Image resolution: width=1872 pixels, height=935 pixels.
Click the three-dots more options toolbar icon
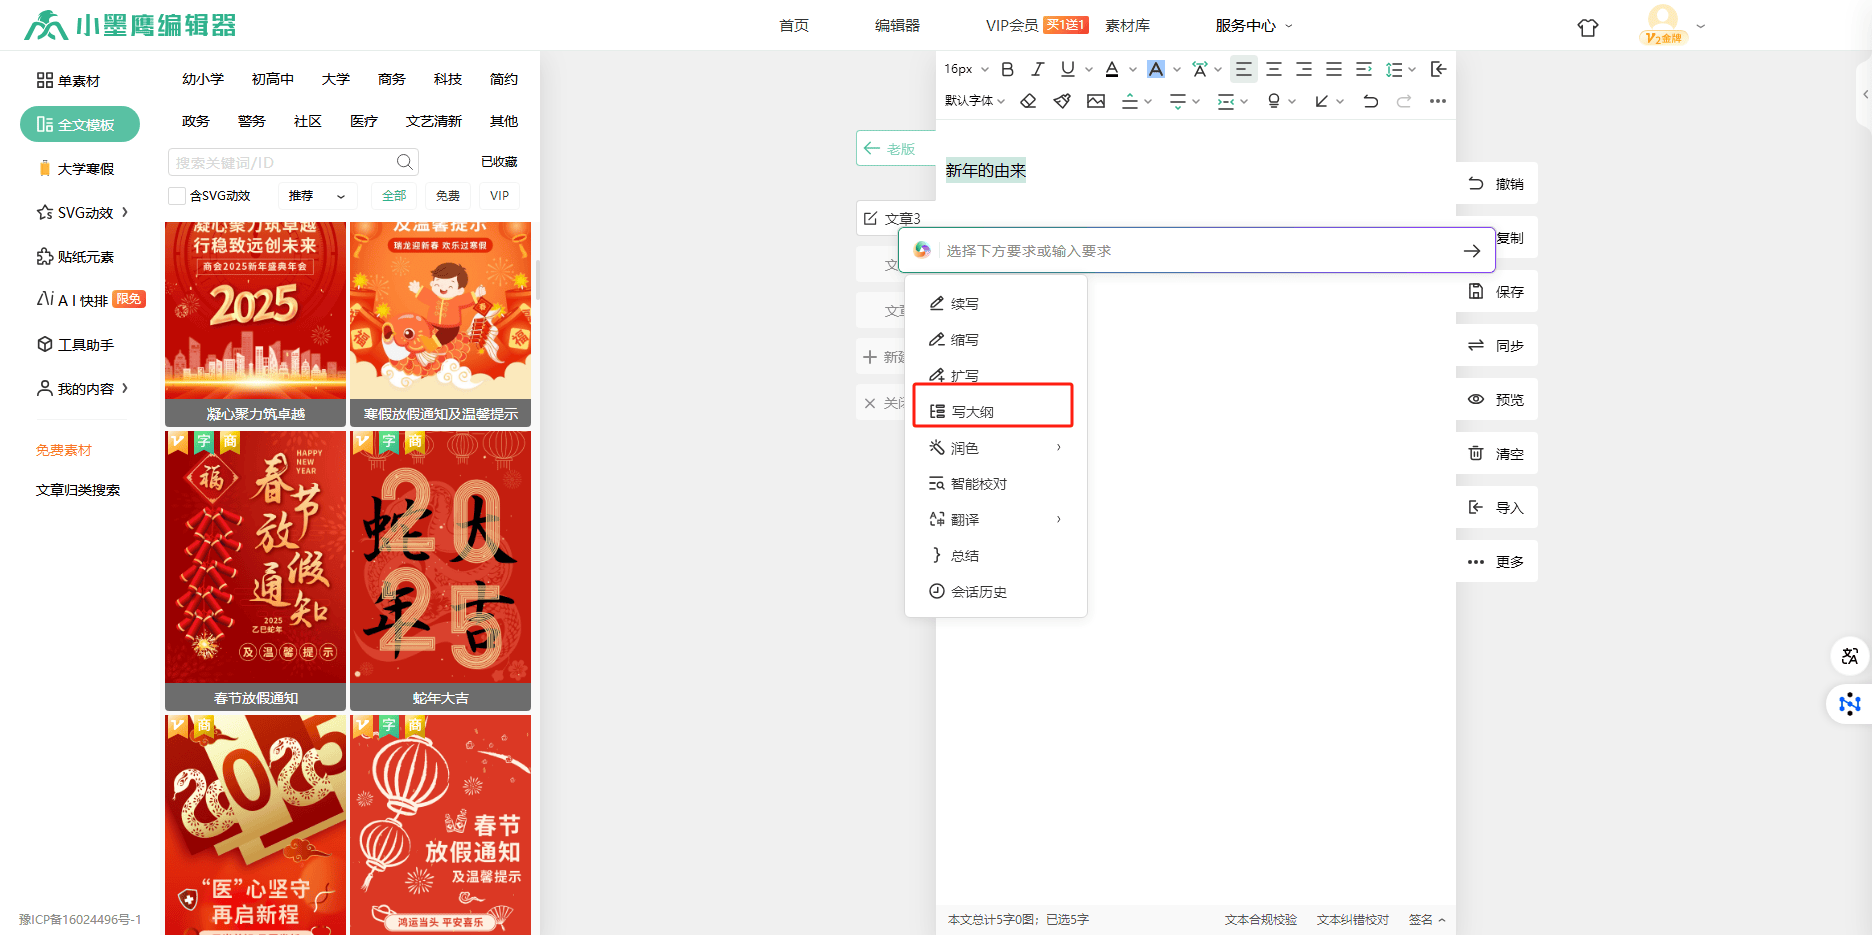coord(1438,101)
